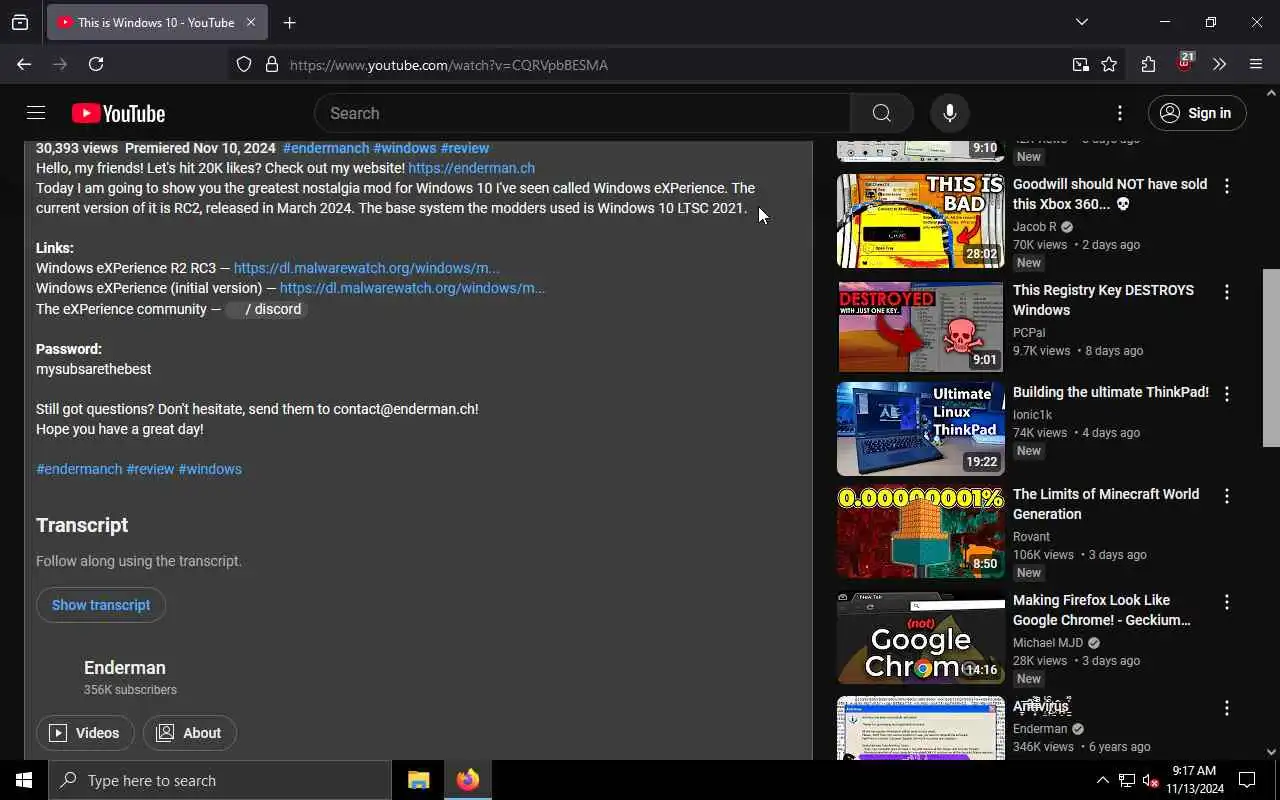Open the network tray icon

[1127, 780]
